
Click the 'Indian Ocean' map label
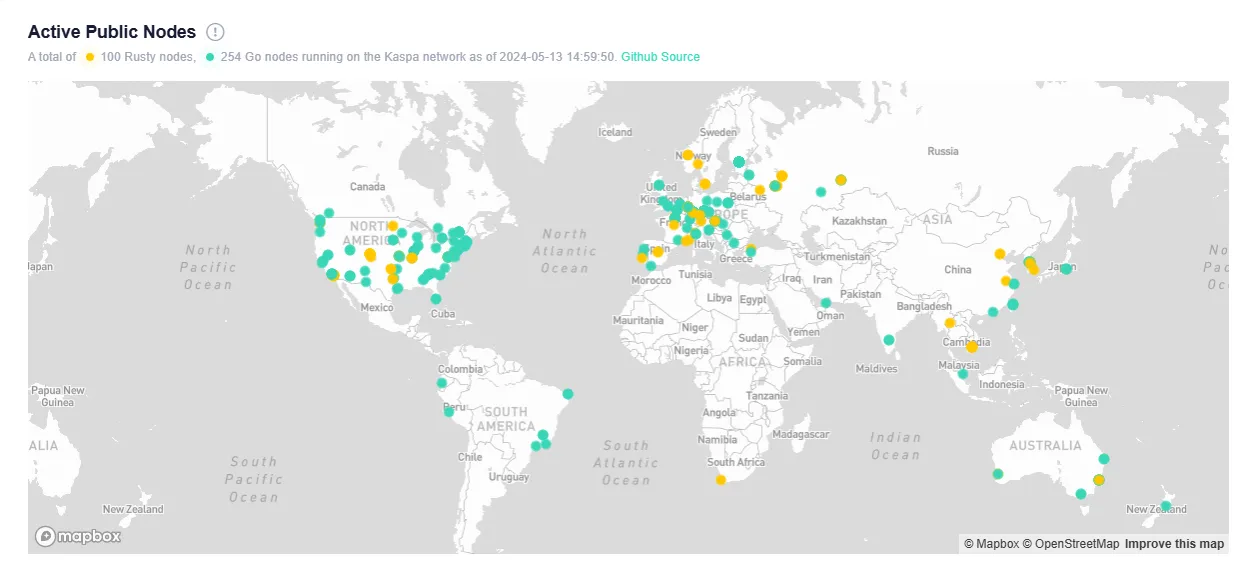coord(895,446)
